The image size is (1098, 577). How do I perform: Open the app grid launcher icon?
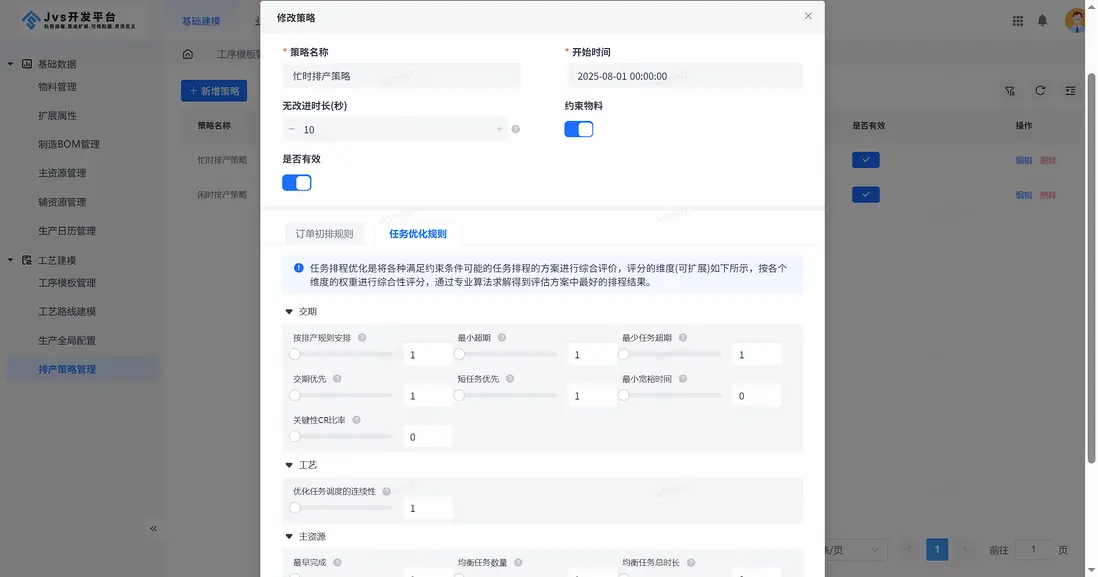1017,20
